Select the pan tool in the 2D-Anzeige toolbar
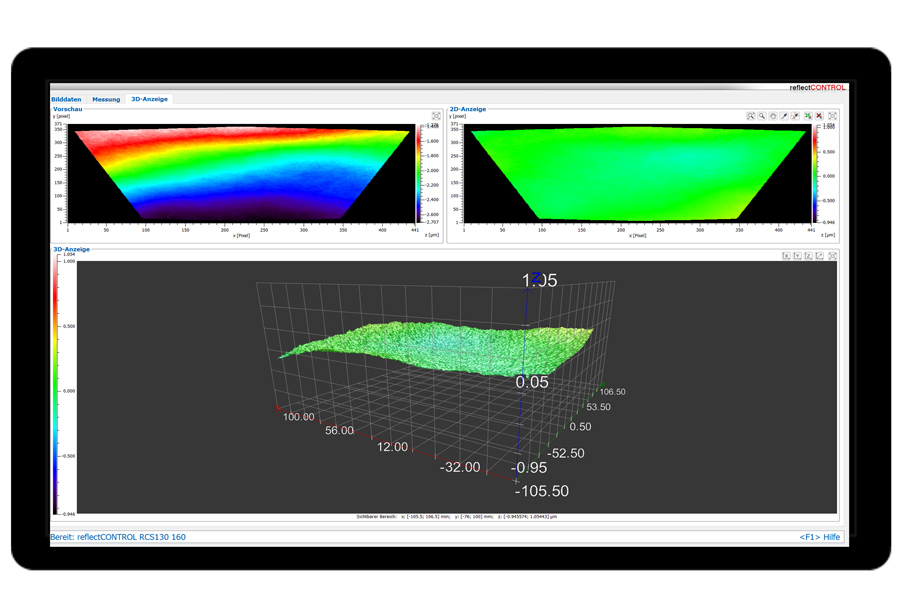The height and width of the screenshot is (600, 900). pyautogui.click(x=774, y=116)
